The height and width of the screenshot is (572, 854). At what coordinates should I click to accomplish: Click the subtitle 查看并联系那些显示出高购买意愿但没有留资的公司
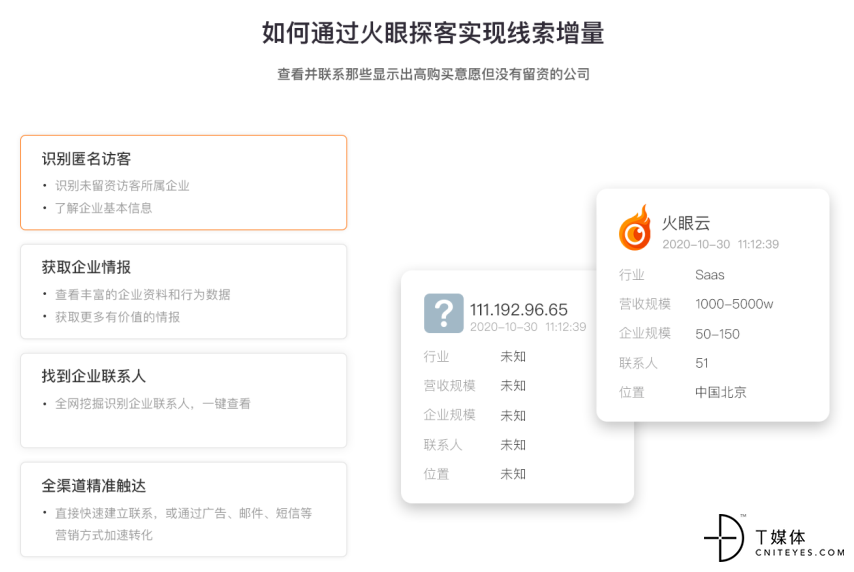click(x=434, y=74)
